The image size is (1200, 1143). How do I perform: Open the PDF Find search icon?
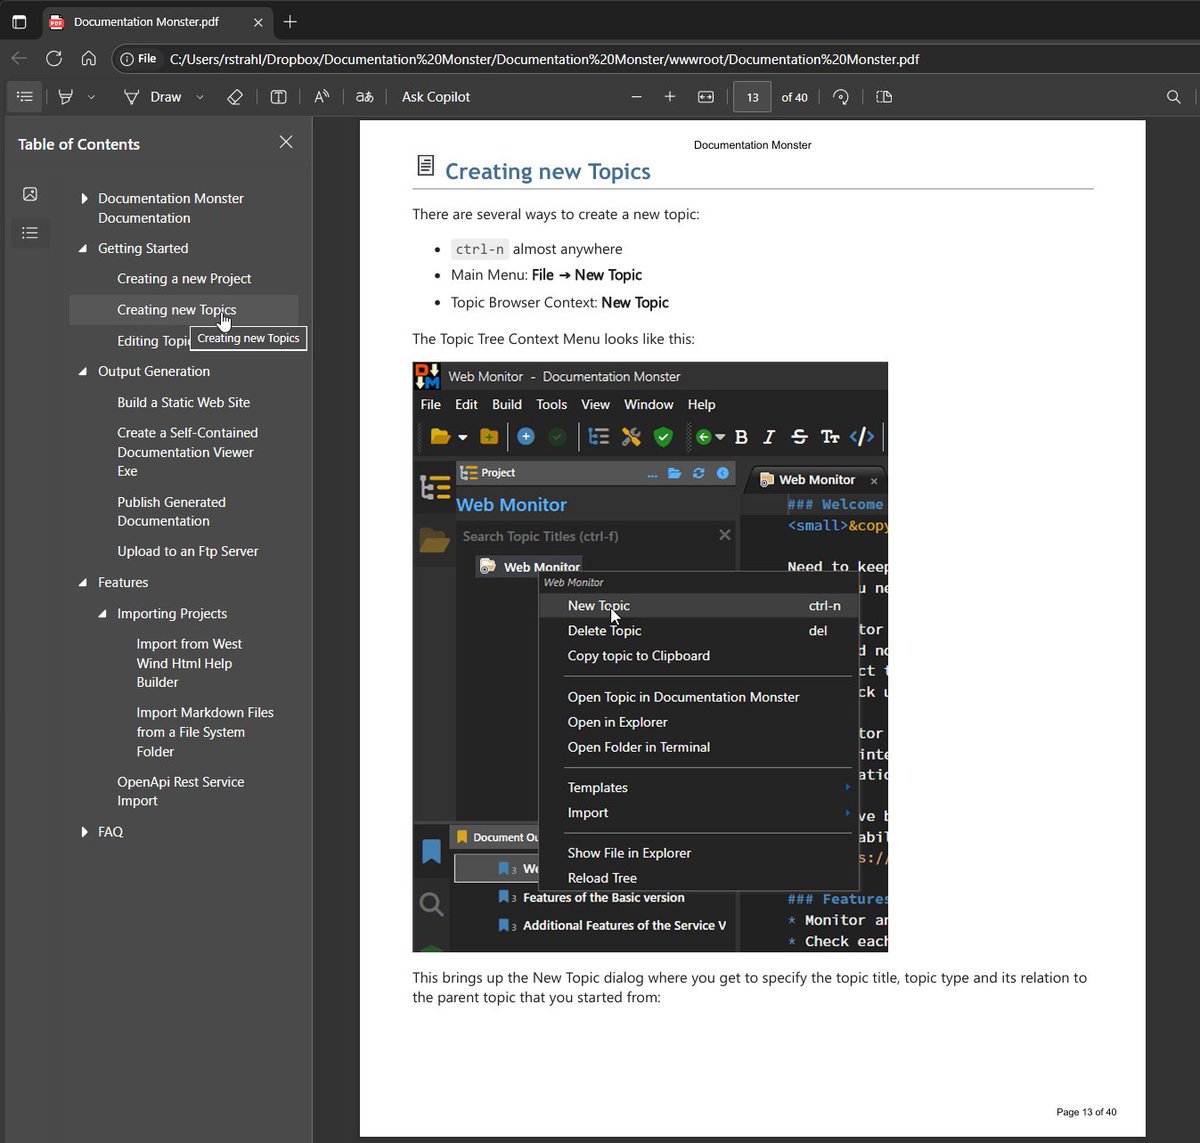[1174, 97]
